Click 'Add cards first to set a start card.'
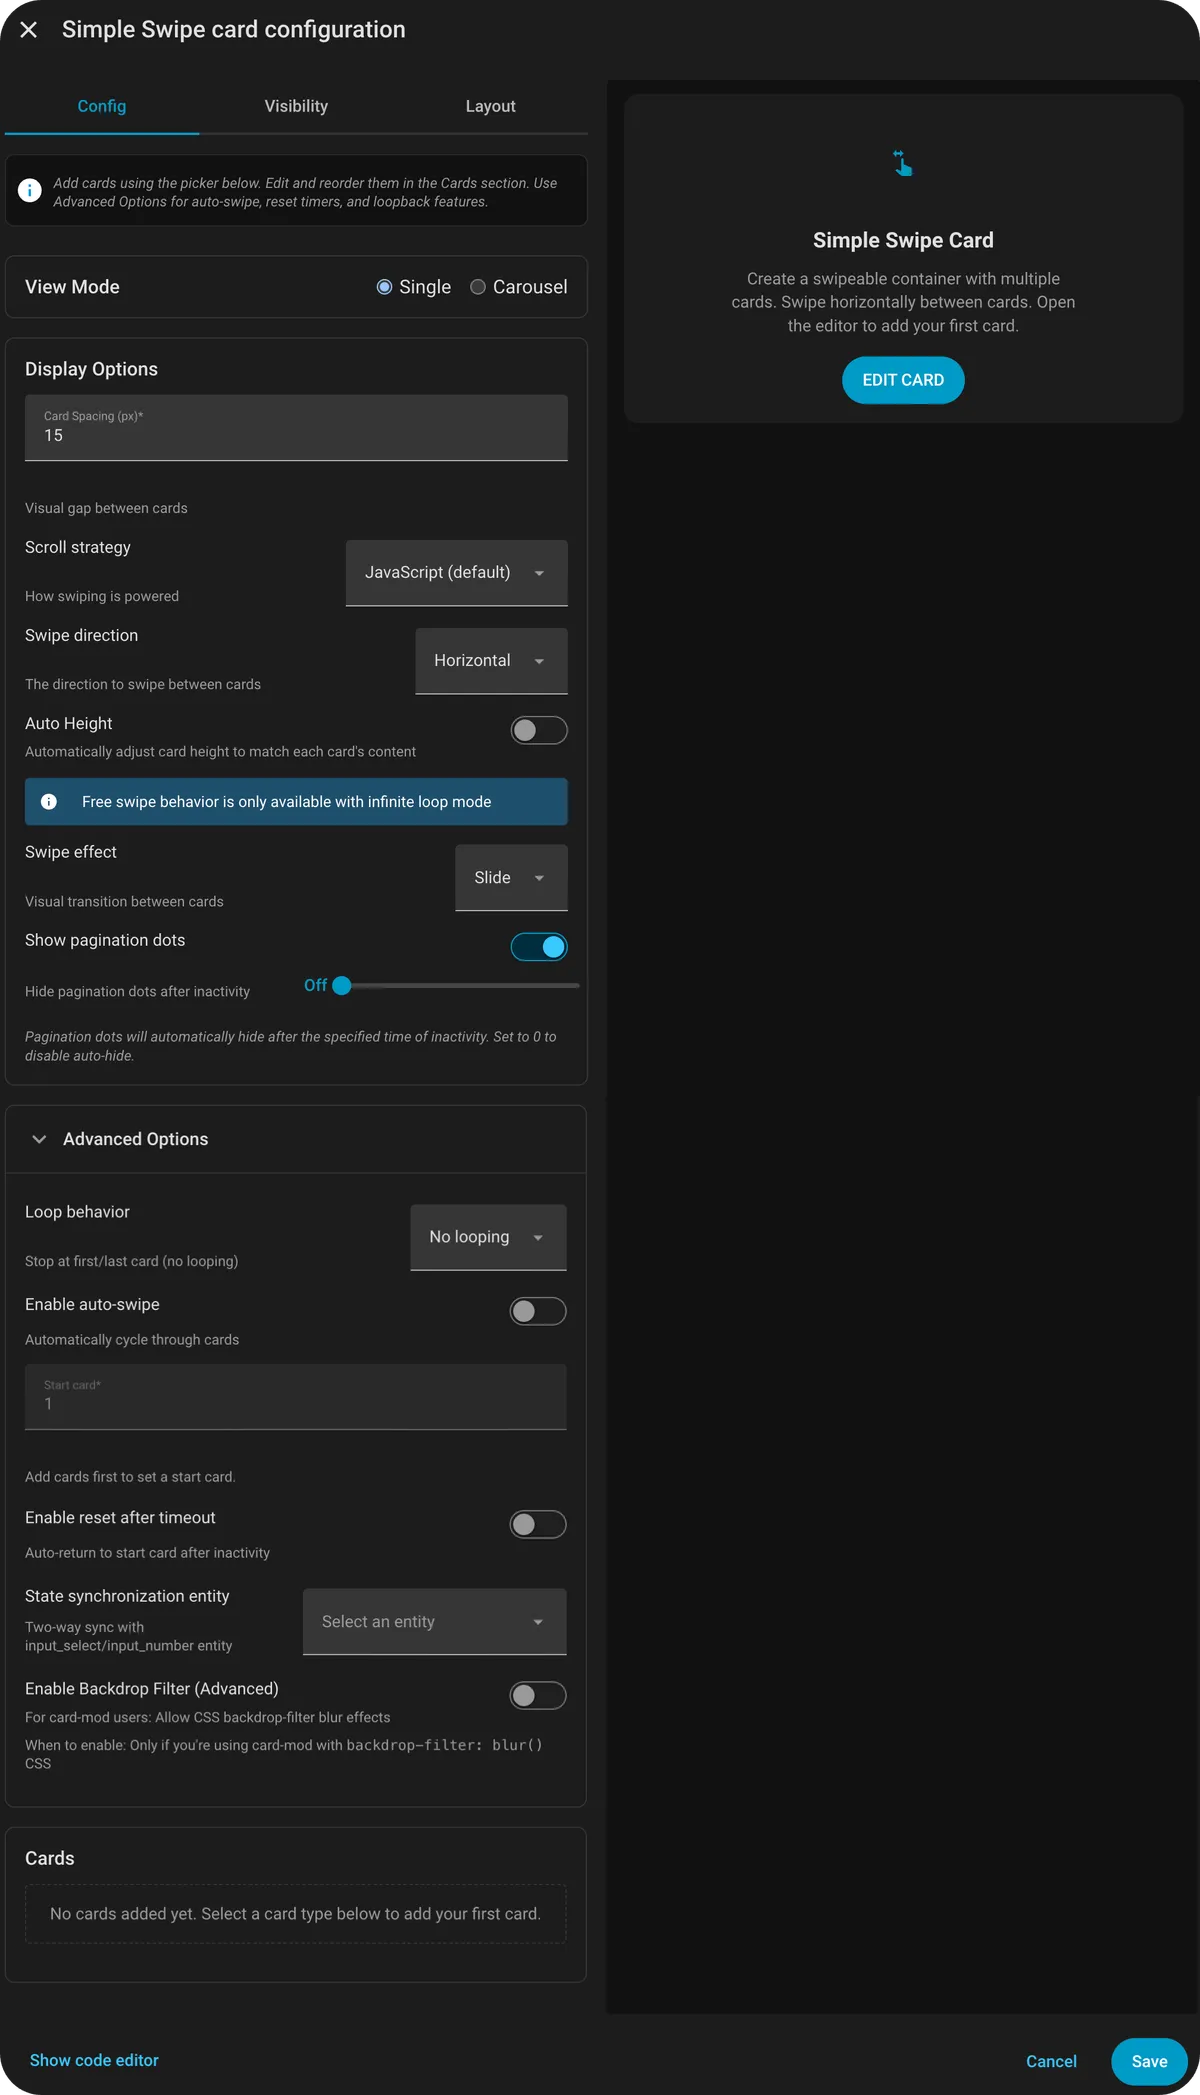1200x2095 pixels. click(130, 1477)
